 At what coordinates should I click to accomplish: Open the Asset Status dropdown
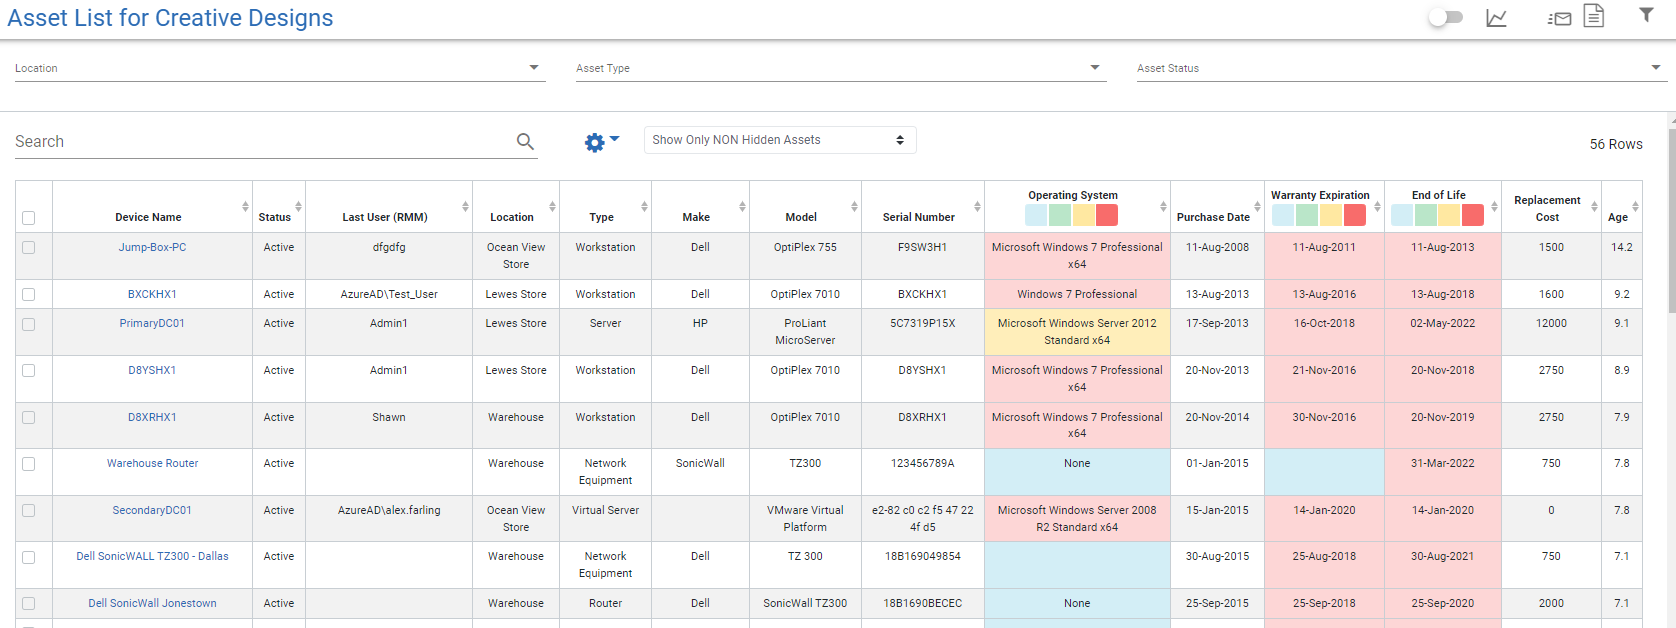(1402, 68)
